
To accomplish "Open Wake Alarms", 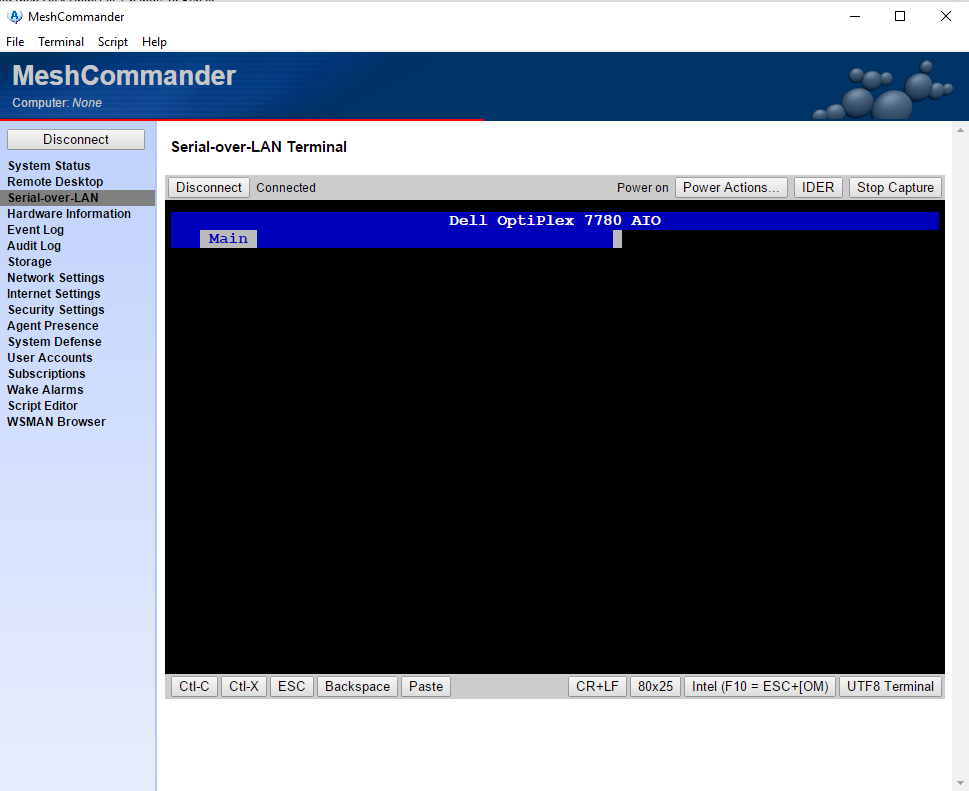I will 45,390.
